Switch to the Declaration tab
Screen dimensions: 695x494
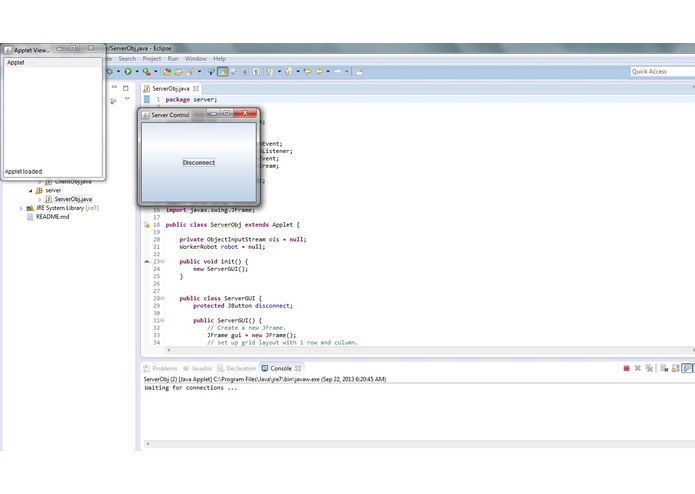[237, 368]
